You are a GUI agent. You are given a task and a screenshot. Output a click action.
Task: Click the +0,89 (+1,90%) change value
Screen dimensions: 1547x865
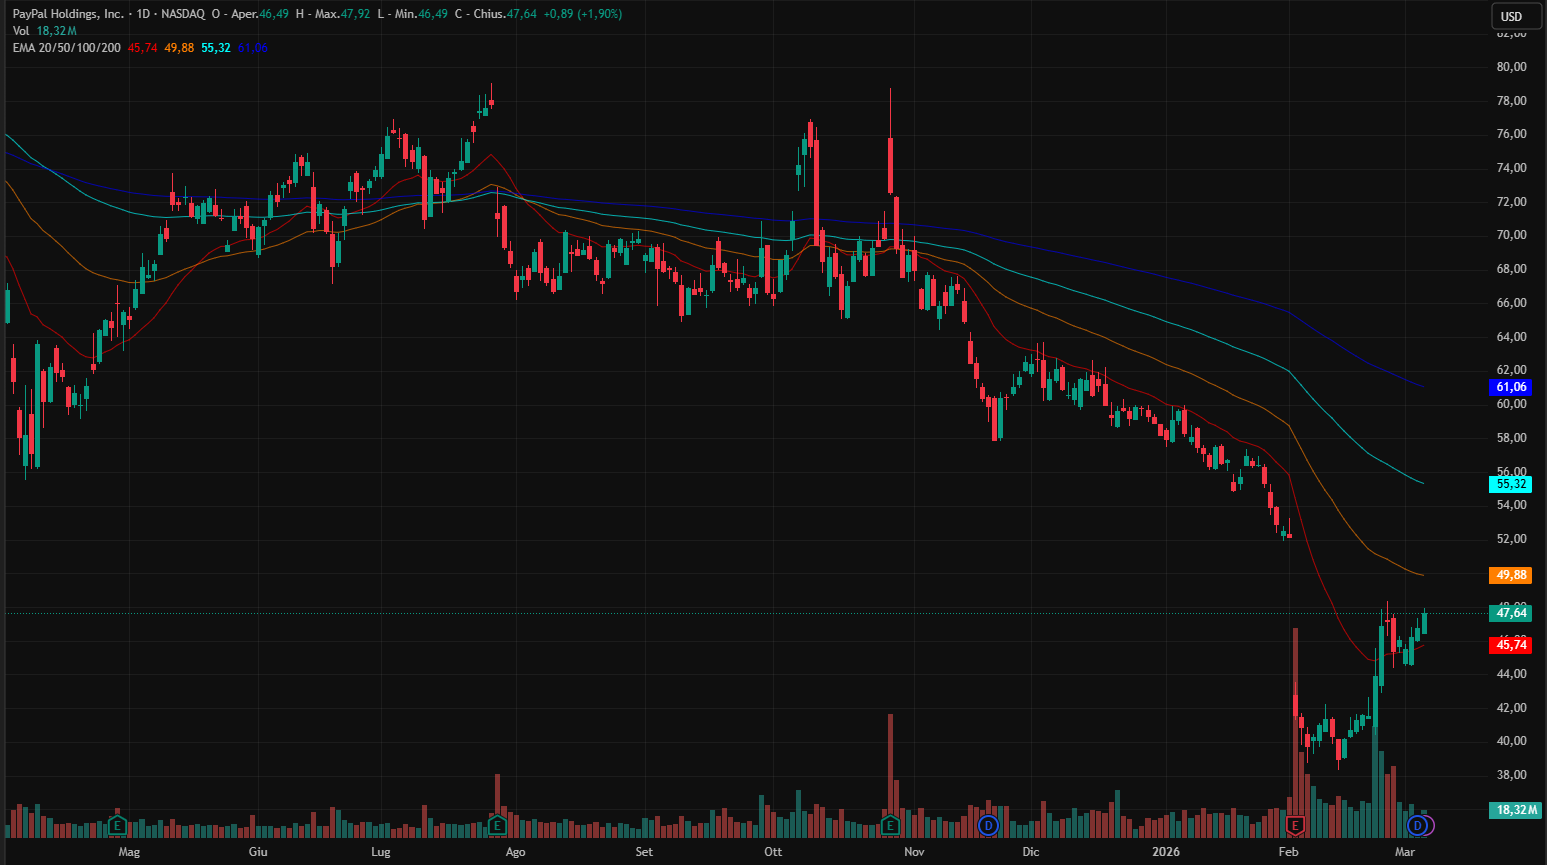[583, 14]
